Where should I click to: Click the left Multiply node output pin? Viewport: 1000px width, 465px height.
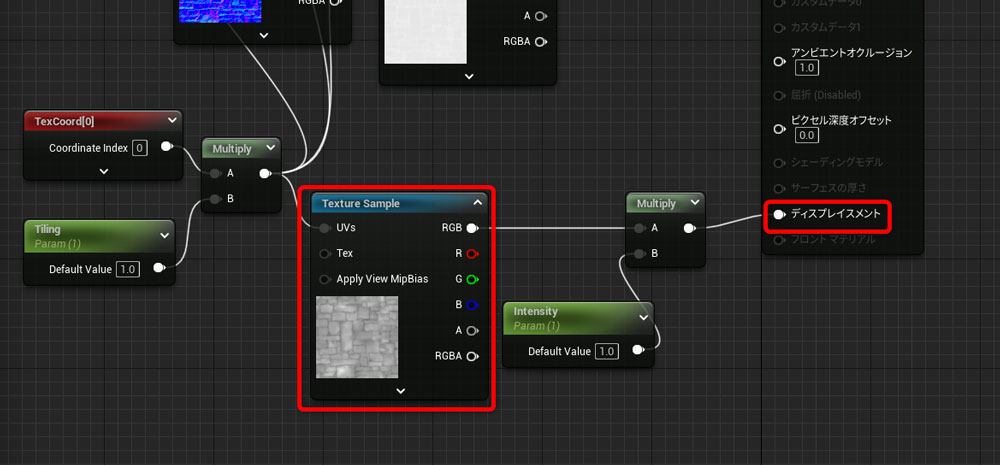click(266, 173)
